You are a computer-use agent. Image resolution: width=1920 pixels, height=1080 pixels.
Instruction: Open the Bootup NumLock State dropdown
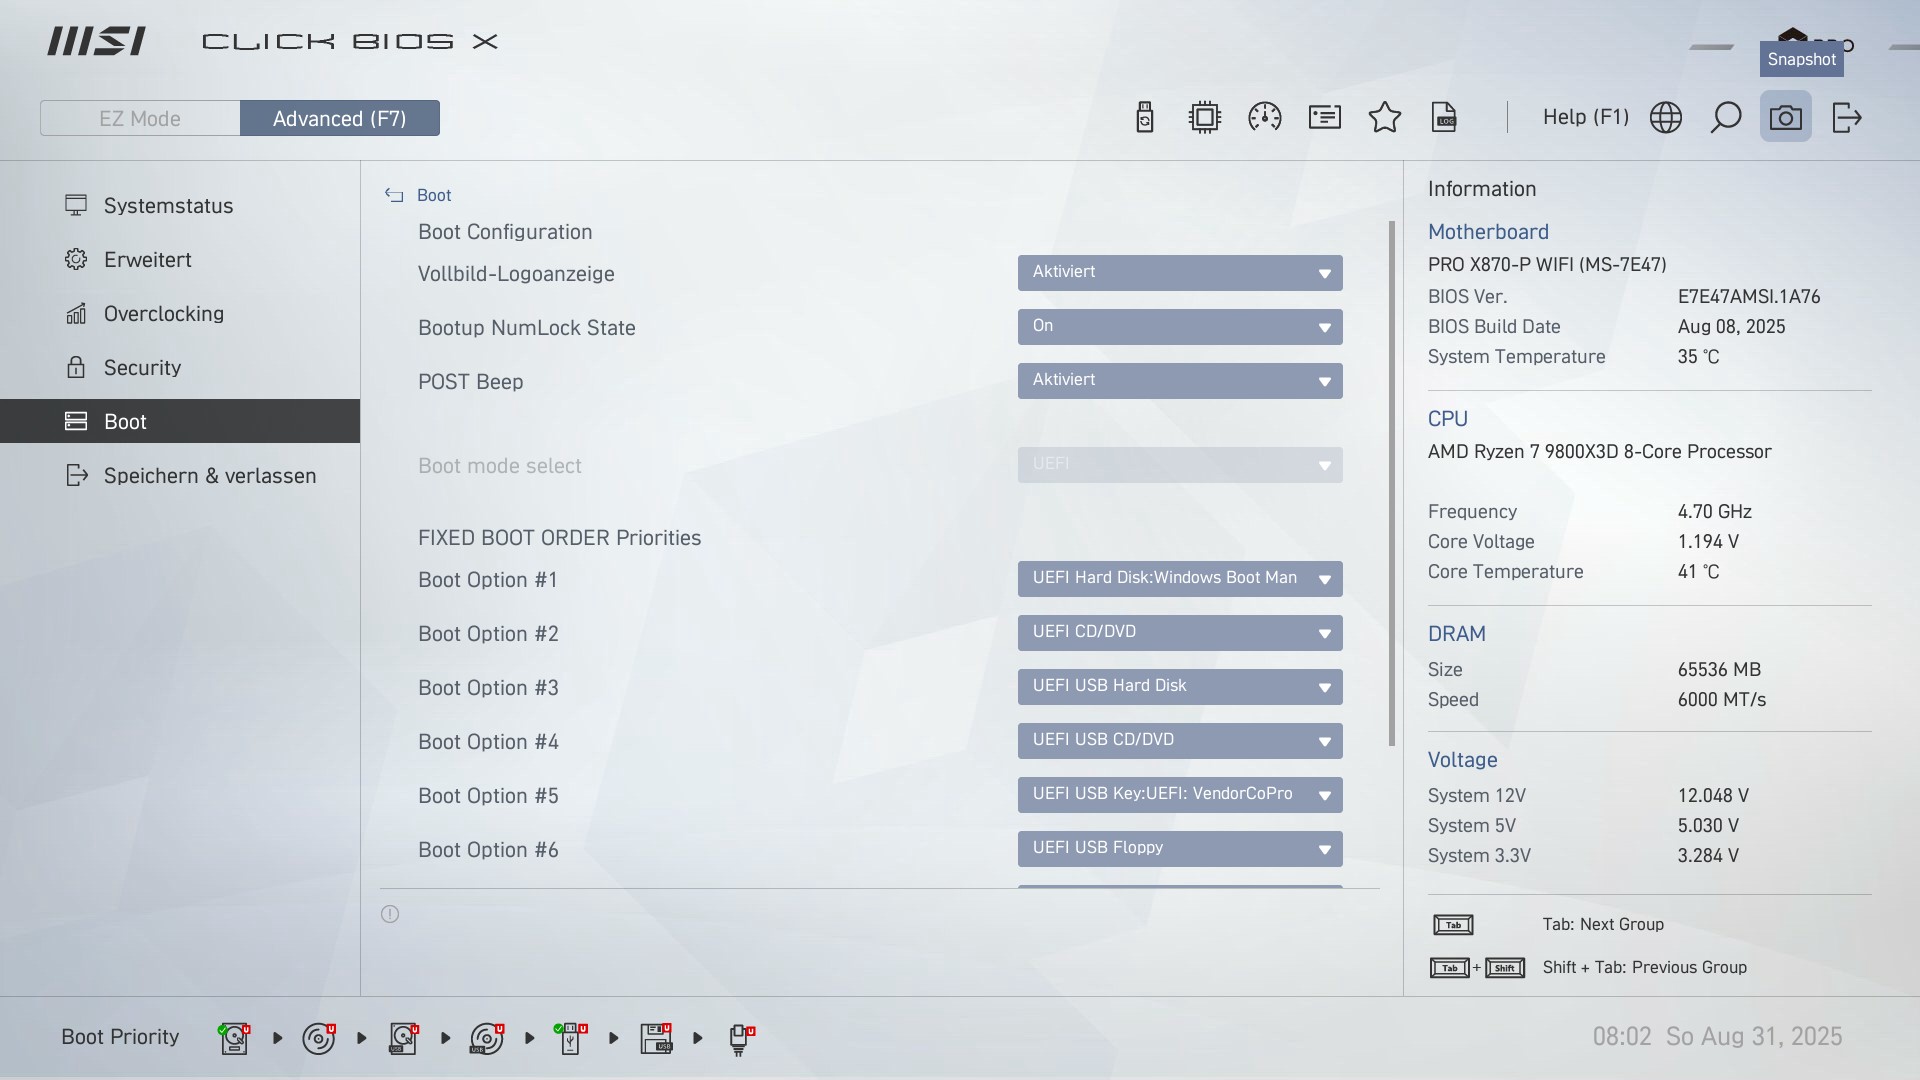1180,327
